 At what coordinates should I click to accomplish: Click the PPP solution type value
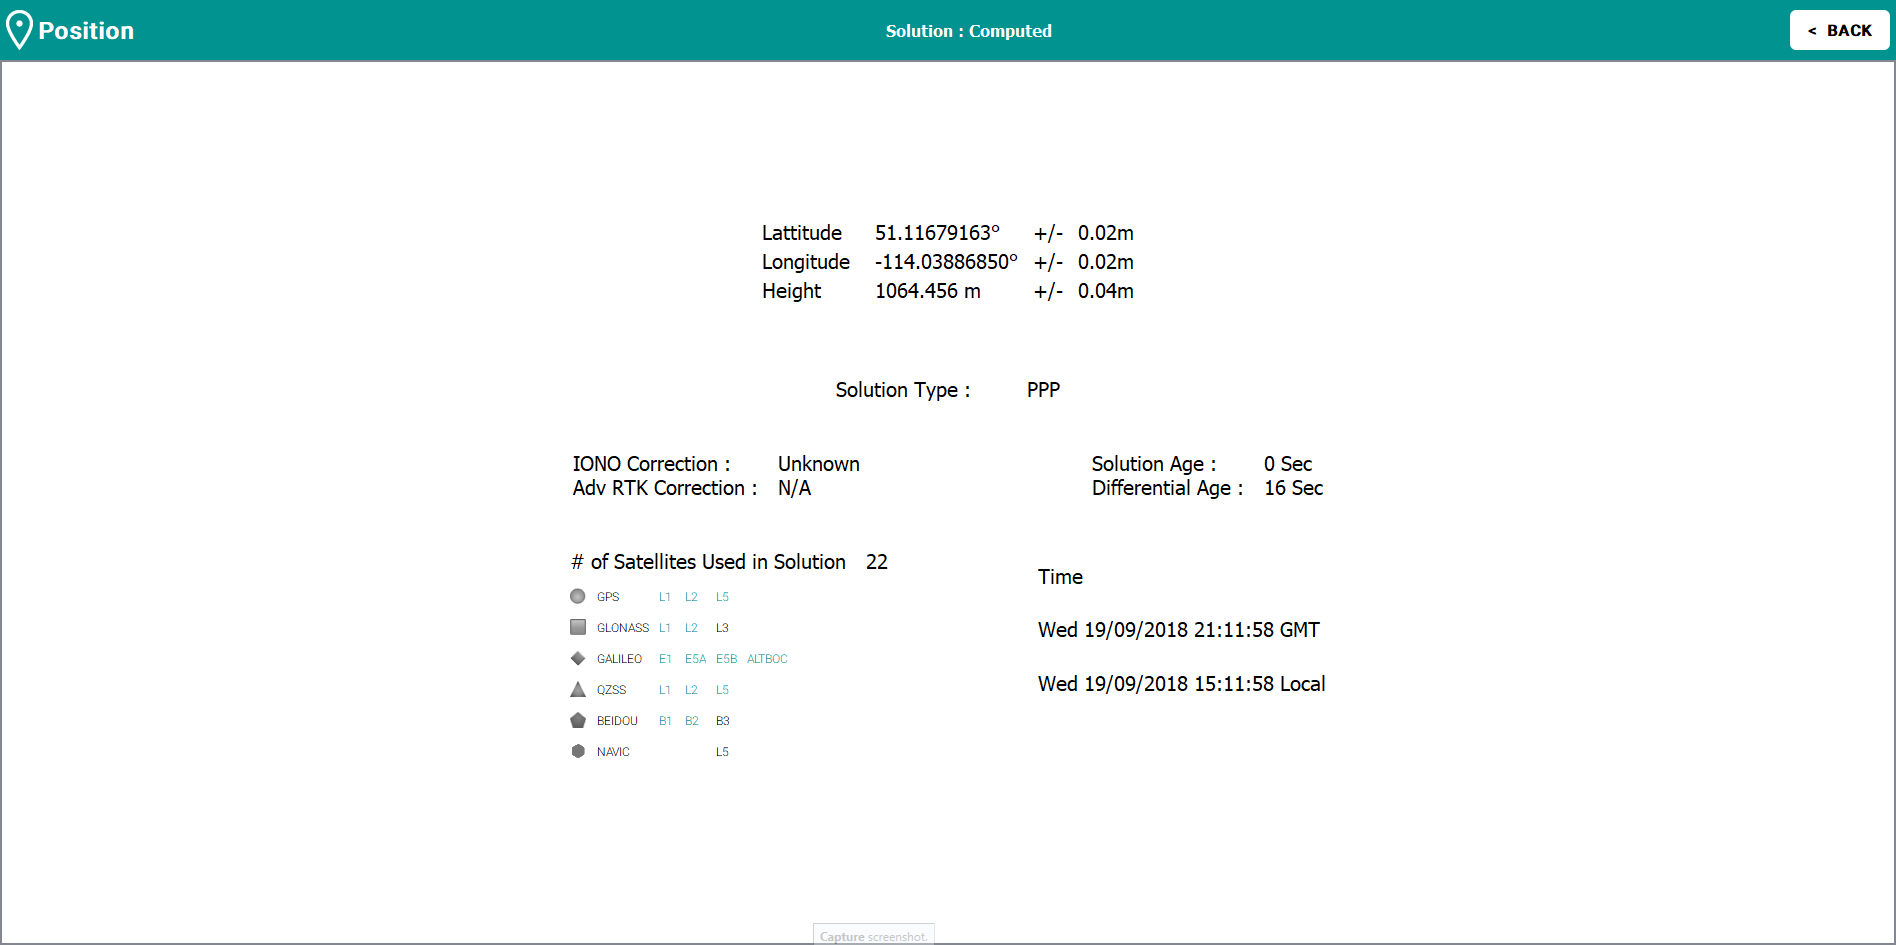click(x=1043, y=390)
